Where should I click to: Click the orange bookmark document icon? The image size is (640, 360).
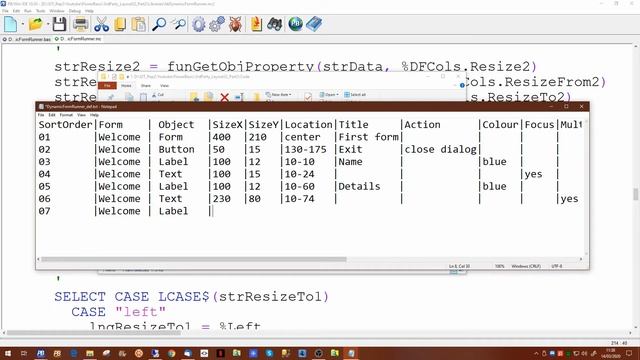tap(256, 24)
